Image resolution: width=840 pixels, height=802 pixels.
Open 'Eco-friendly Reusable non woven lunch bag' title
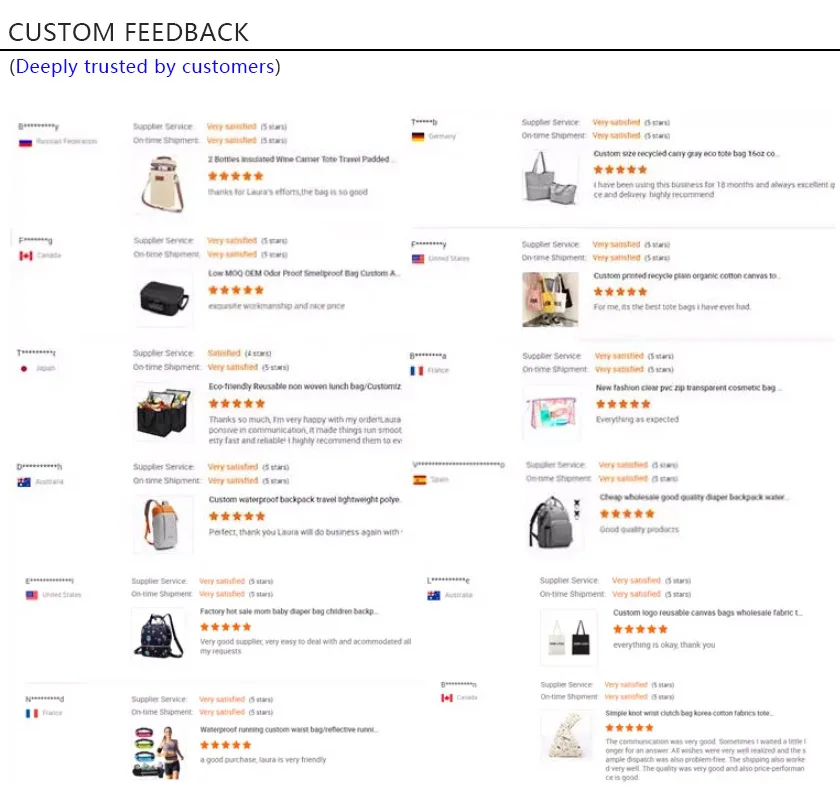[x=305, y=386]
